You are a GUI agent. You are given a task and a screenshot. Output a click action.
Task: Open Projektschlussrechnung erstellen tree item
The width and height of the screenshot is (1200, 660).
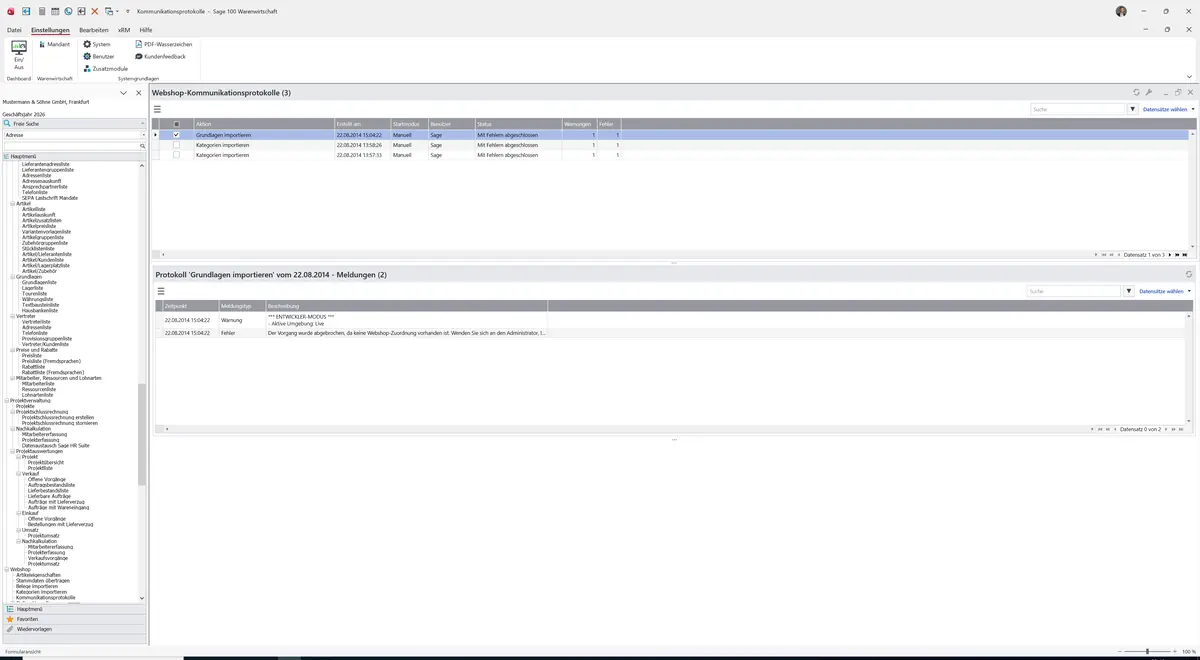(58, 417)
